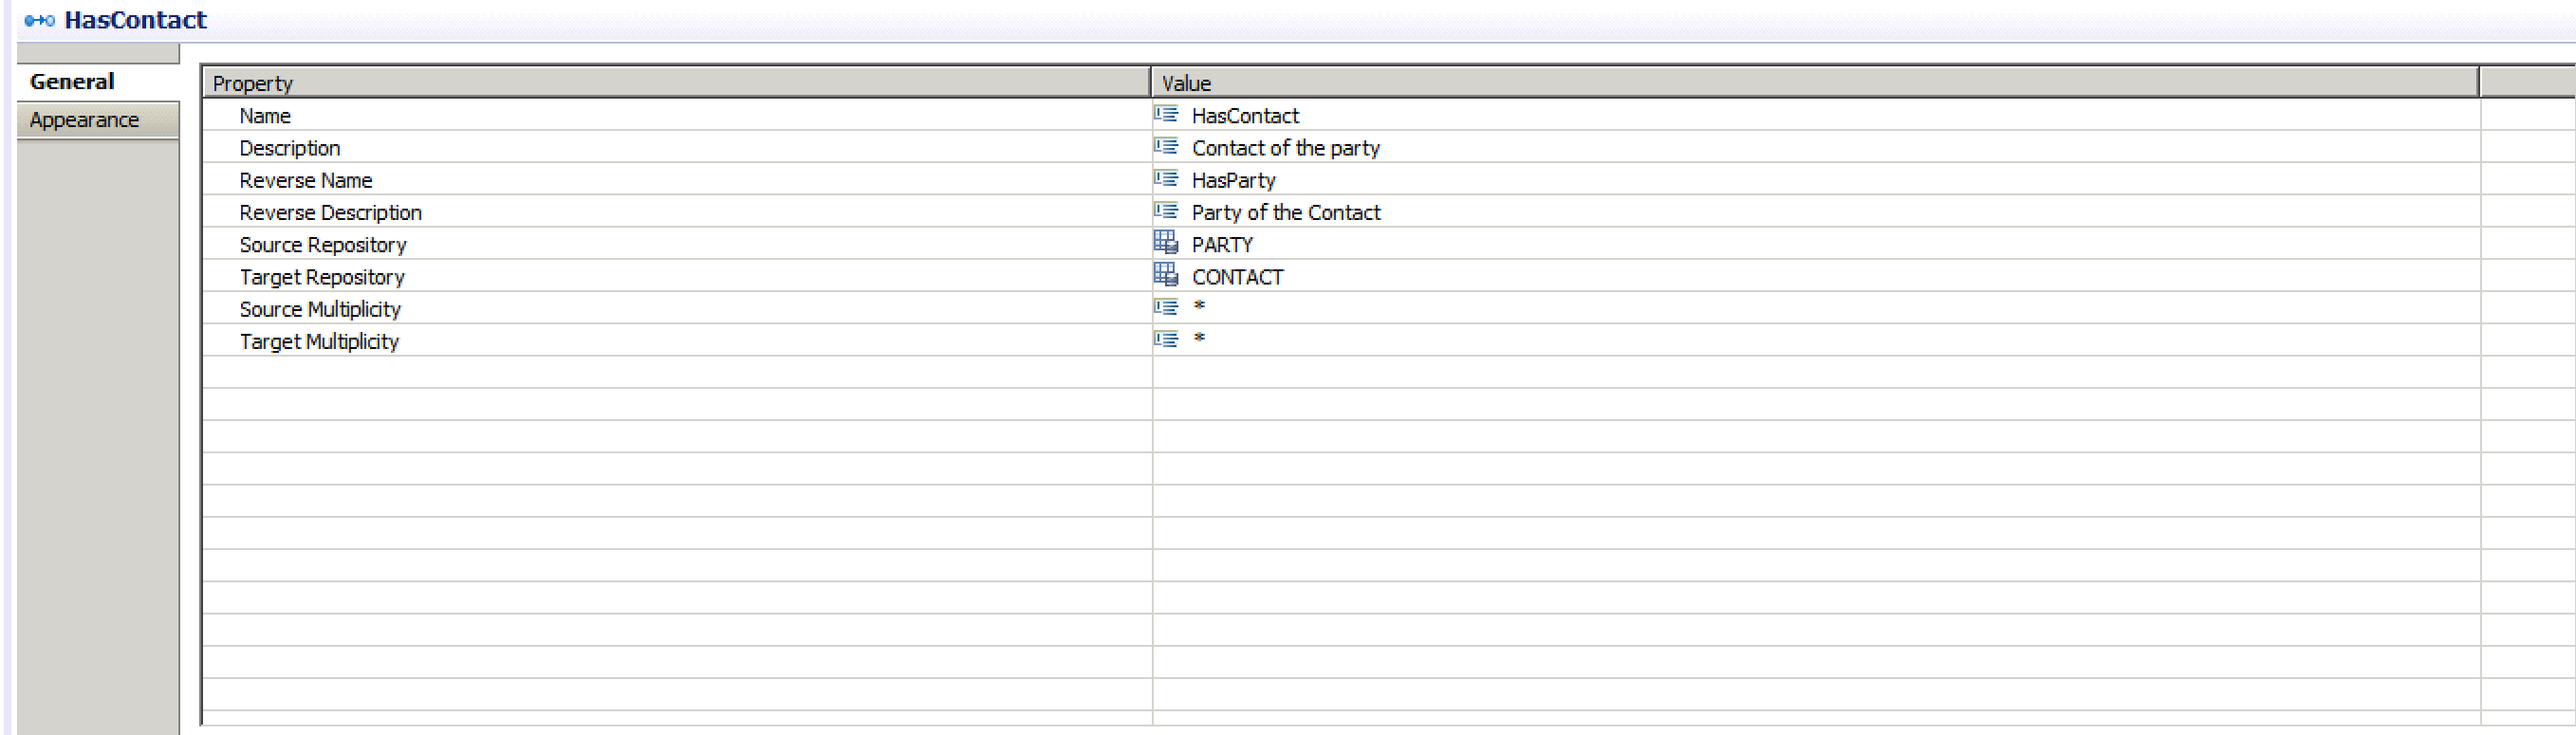Select the Source Multiplicity property label

pos(320,309)
